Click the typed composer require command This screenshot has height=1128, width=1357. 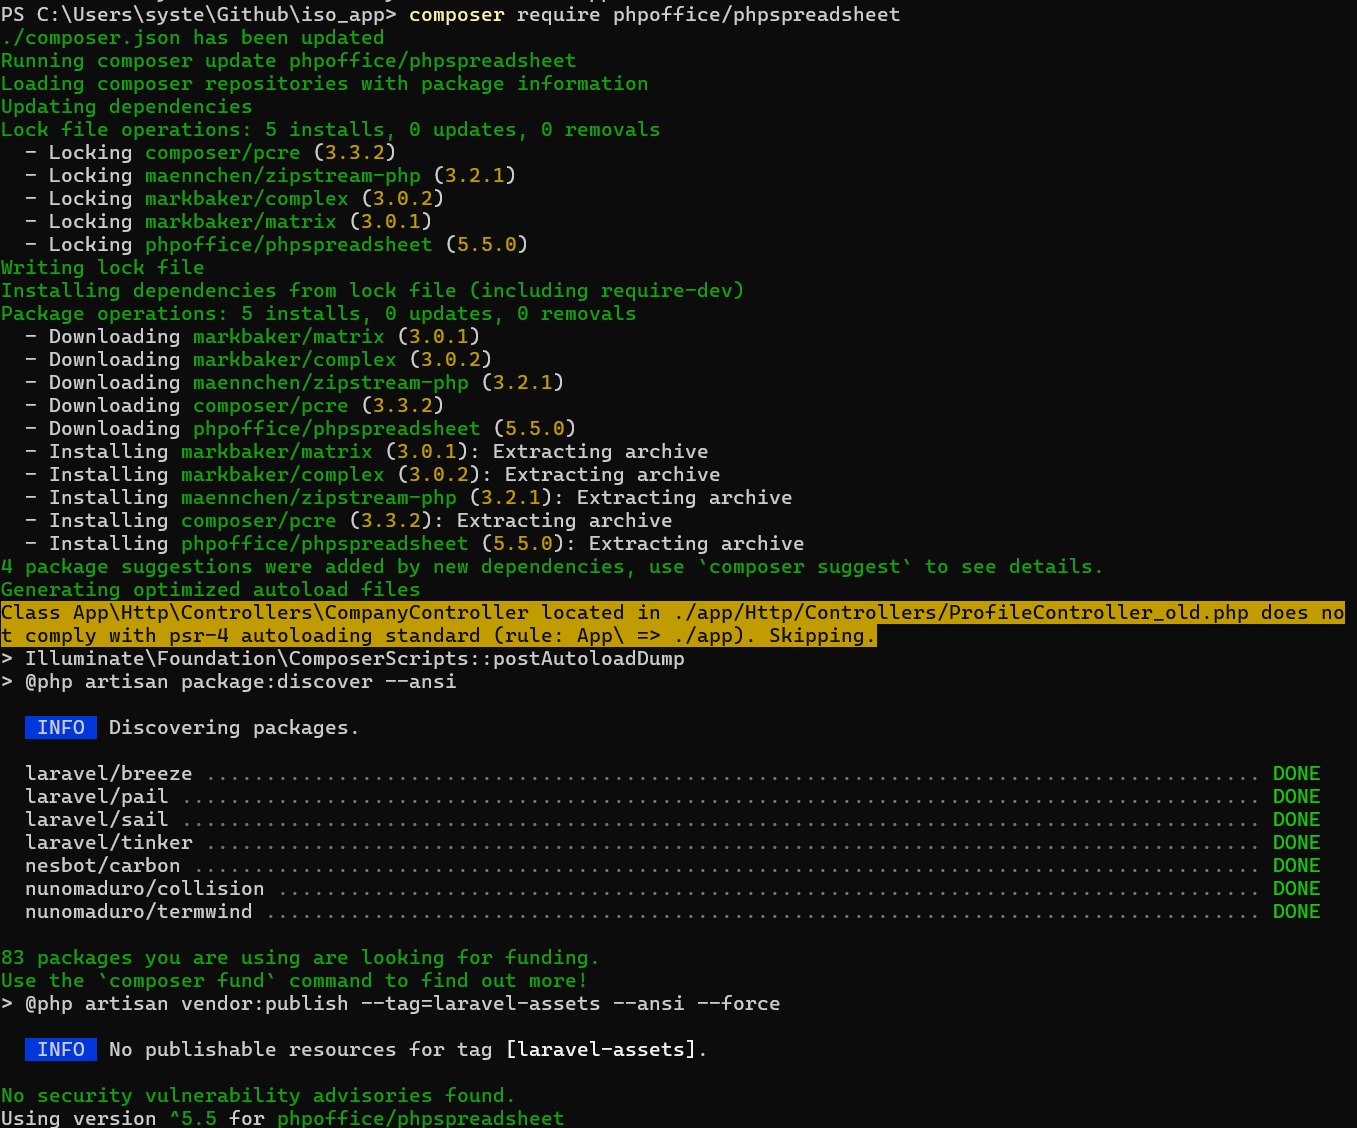654,14
